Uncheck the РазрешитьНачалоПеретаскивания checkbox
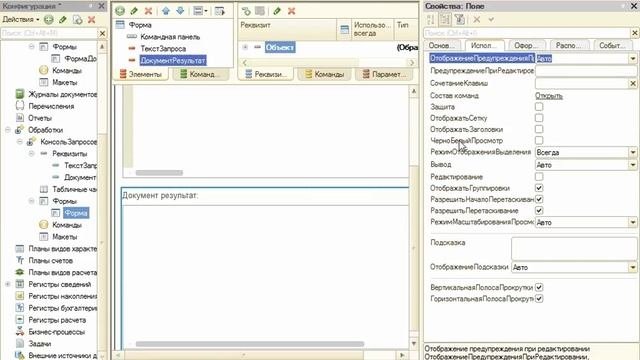 [539, 199]
